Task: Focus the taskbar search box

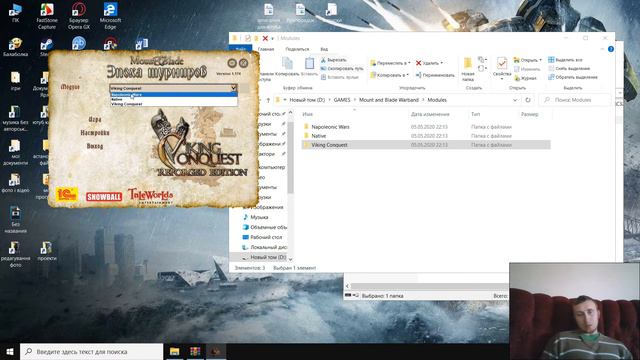Action: [91, 351]
